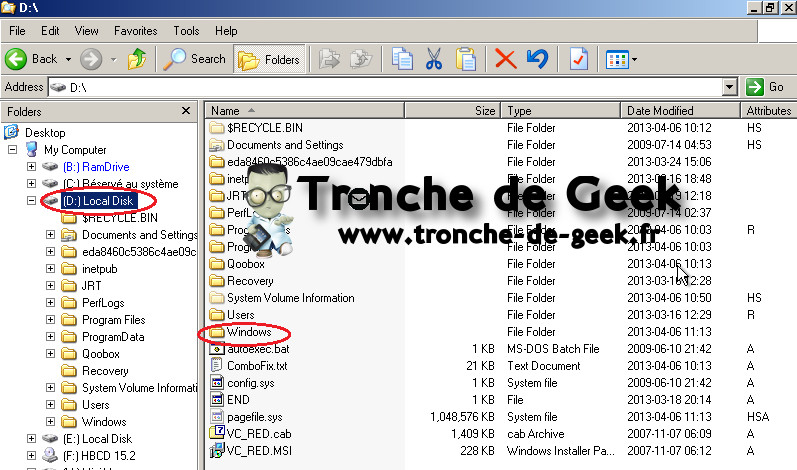Click in the Address field showing D:\
Image resolution: width=797 pixels, height=470 pixels.
[x=385, y=87]
